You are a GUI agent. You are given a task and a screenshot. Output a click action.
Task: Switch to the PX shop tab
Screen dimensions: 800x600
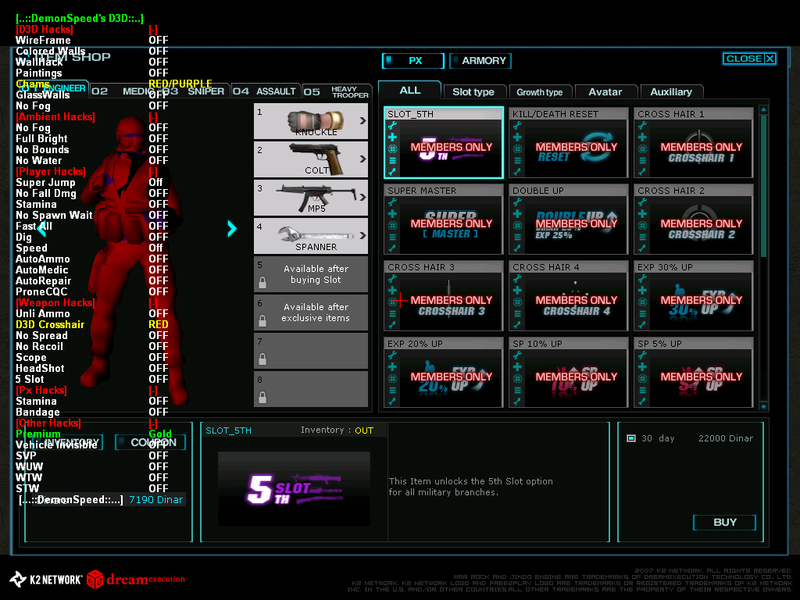413,61
